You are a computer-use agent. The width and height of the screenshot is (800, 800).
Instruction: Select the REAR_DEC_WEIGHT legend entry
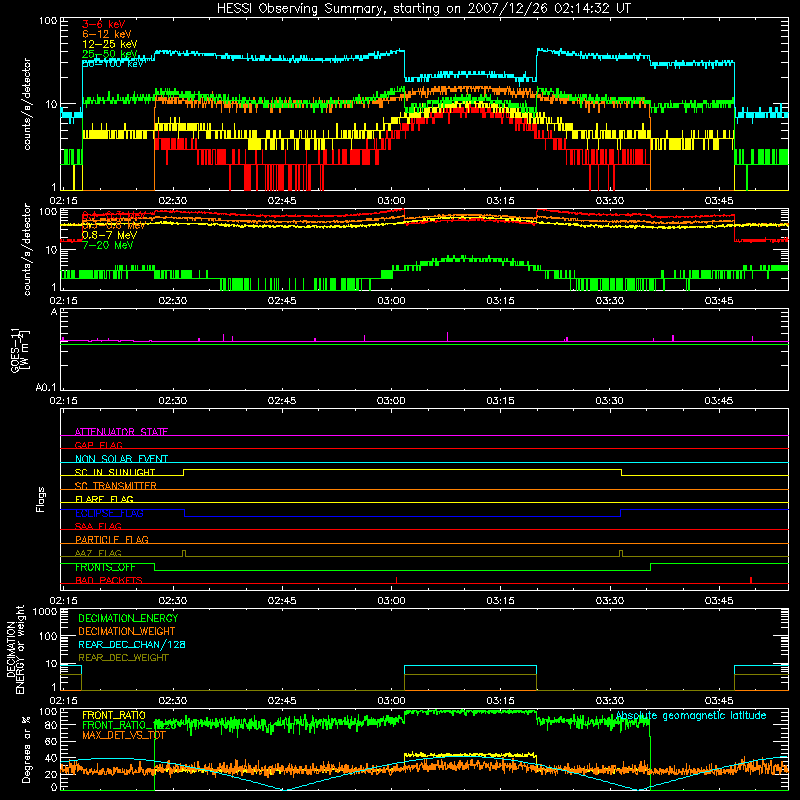(123, 658)
